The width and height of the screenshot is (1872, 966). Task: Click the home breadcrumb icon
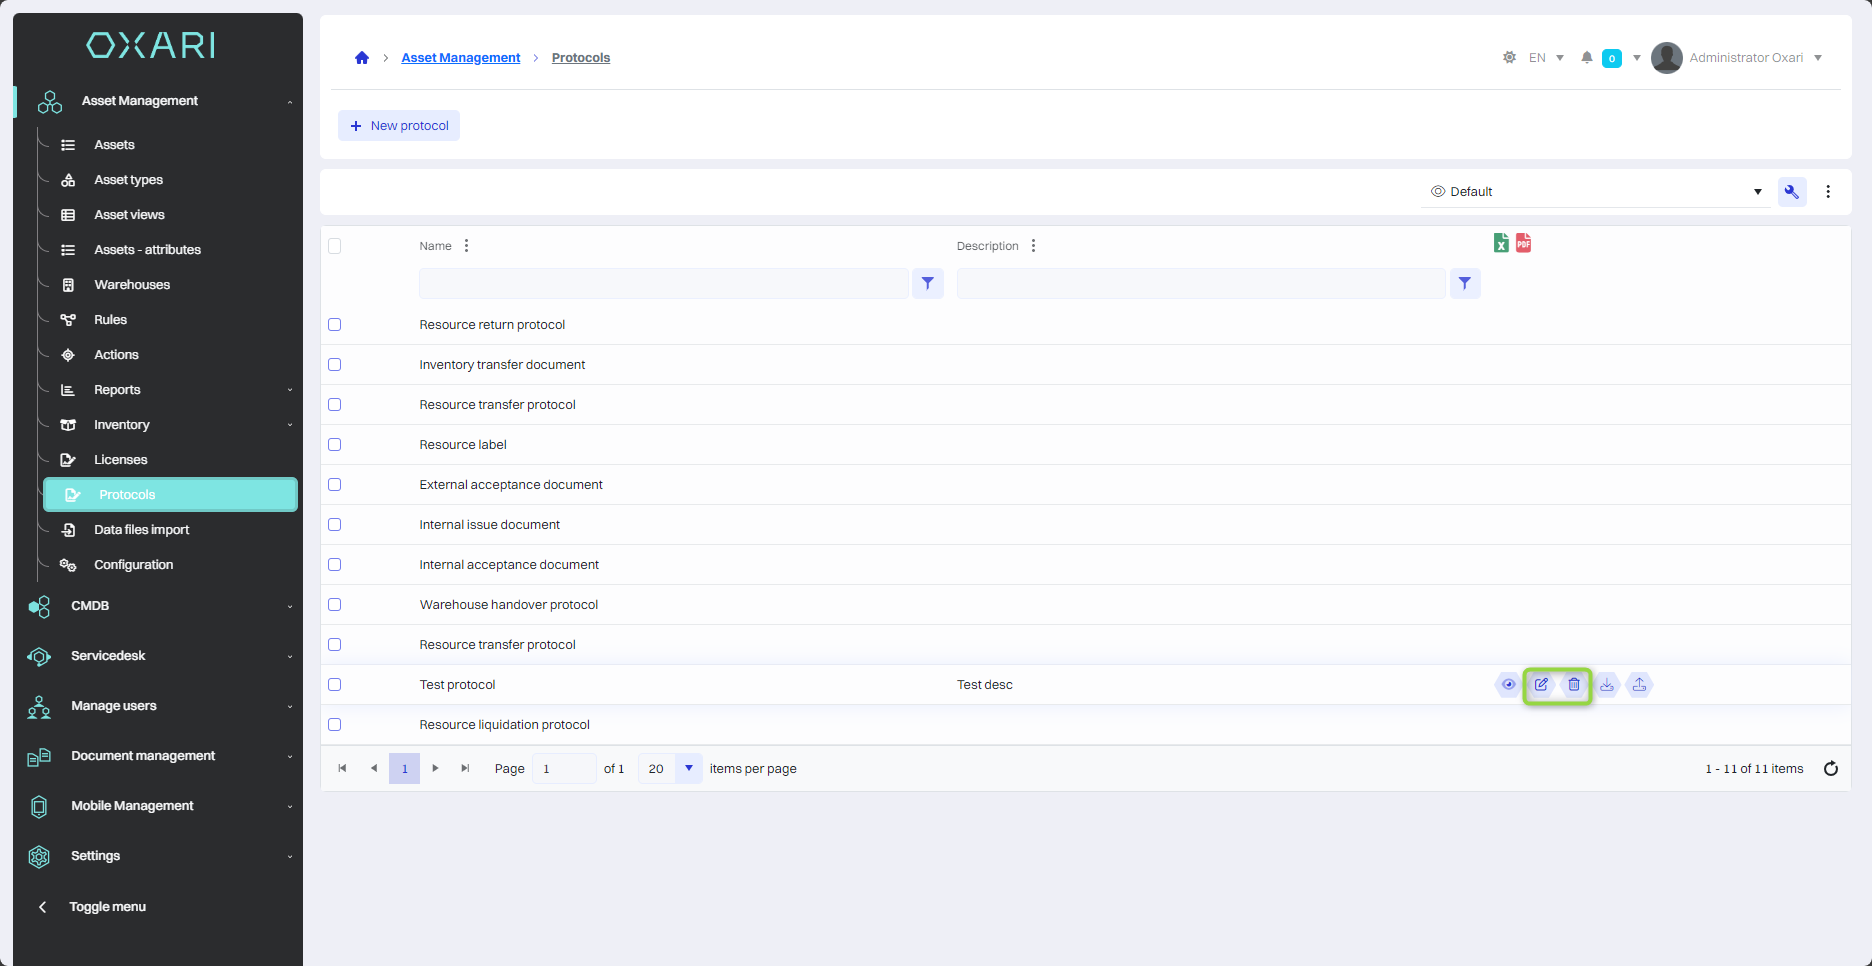tap(362, 58)
